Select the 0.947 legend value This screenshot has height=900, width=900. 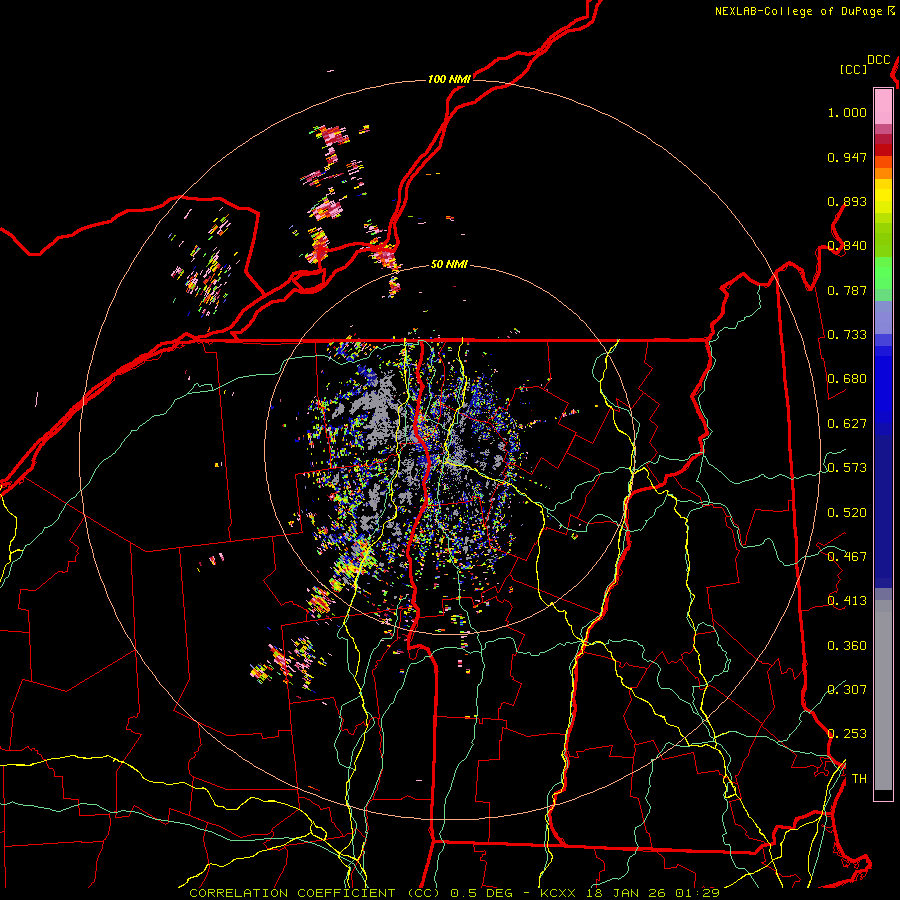[x=847, y=157]
